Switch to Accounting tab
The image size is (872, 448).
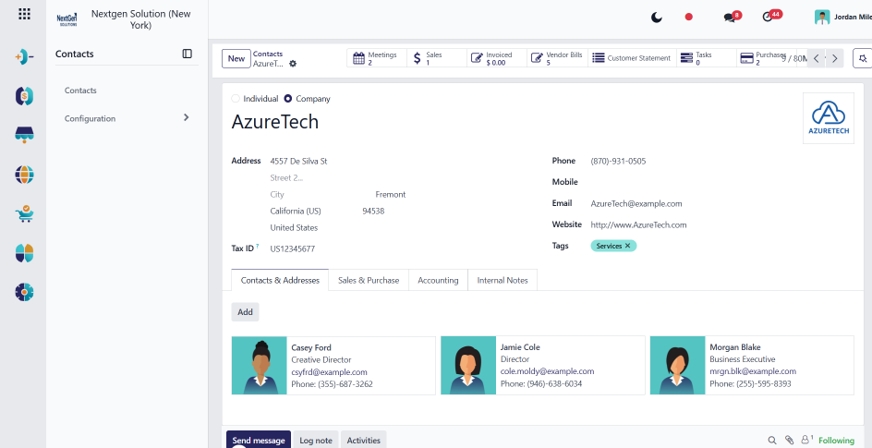point(438,280)
